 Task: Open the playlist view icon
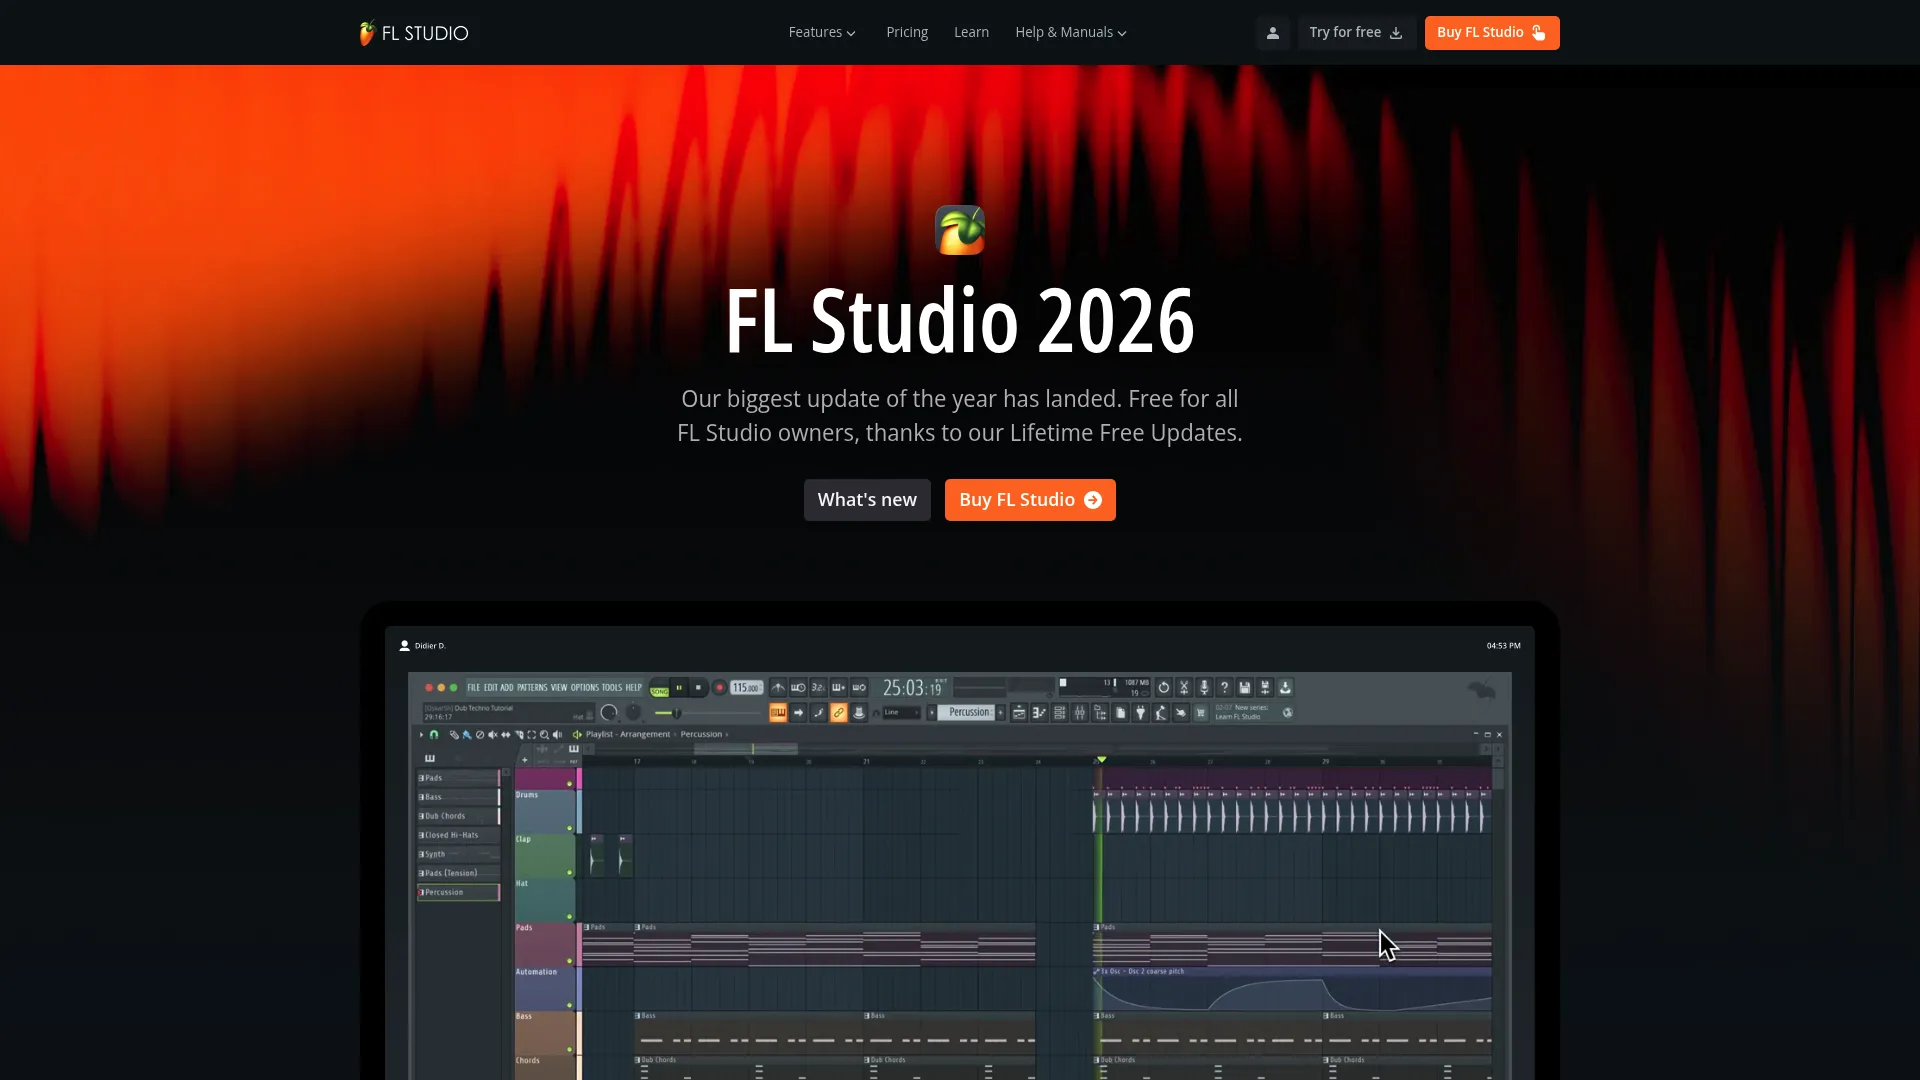click(1019, 713)
